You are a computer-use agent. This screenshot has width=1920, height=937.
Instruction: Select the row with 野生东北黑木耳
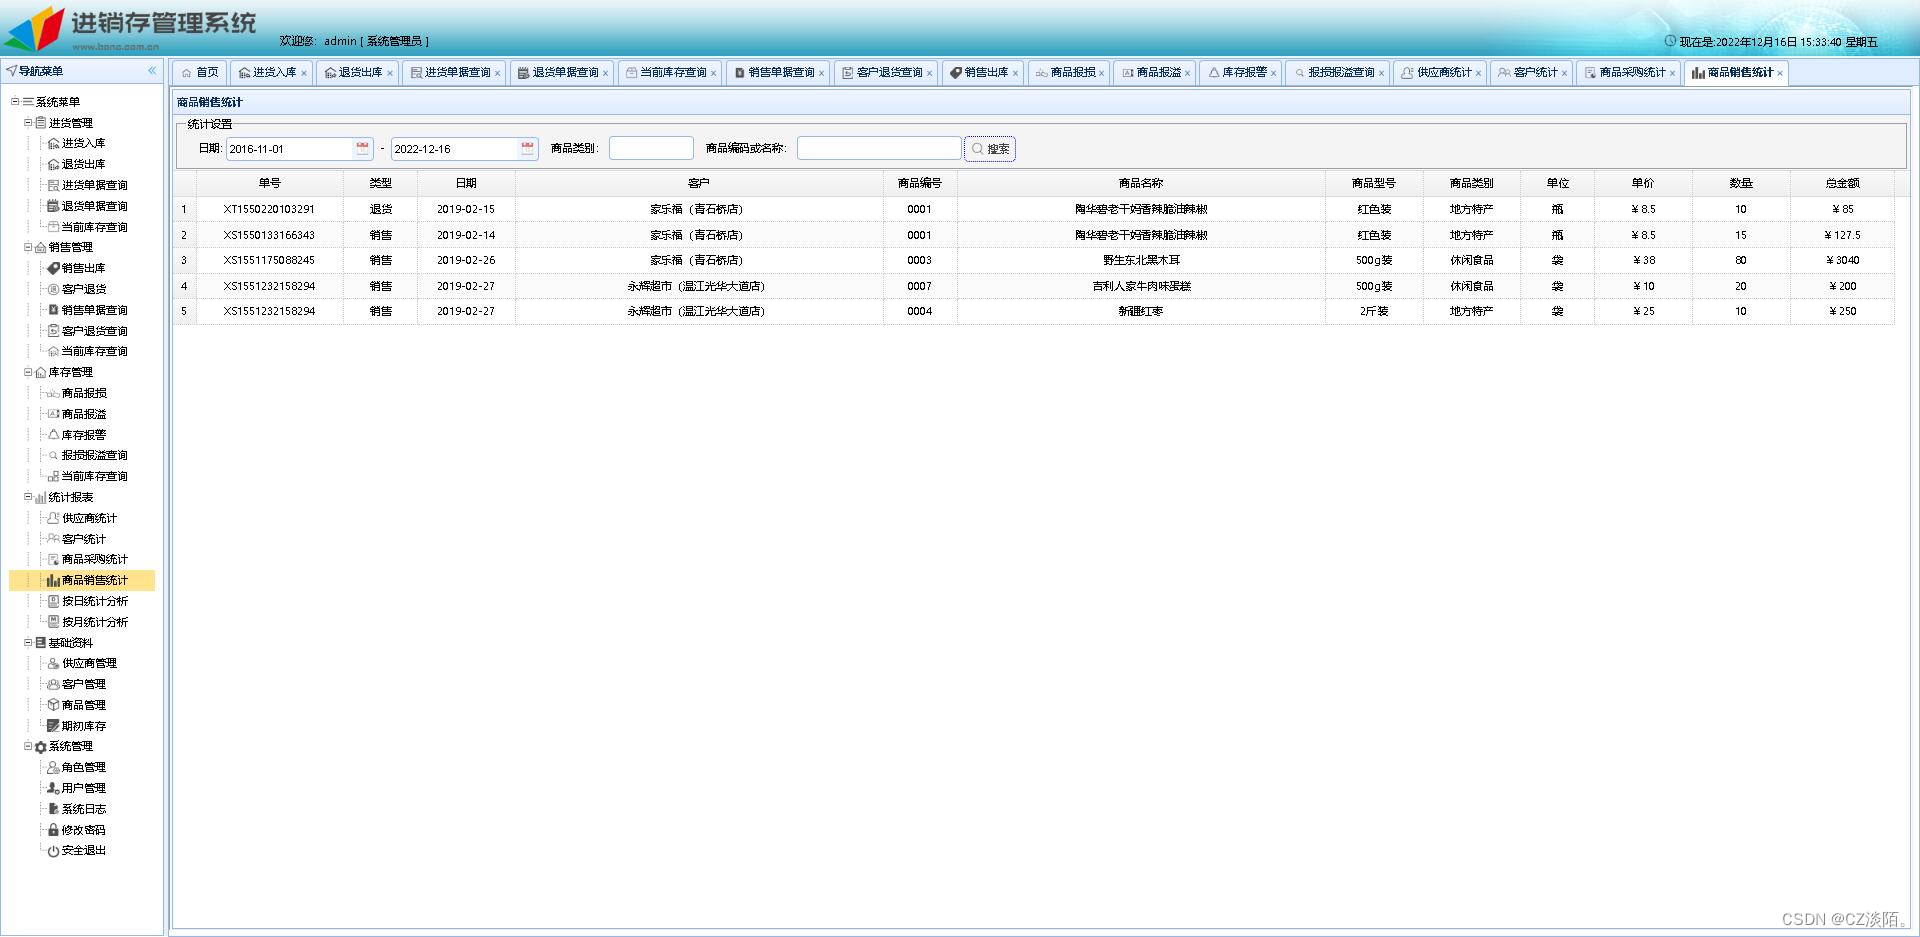1035,260
